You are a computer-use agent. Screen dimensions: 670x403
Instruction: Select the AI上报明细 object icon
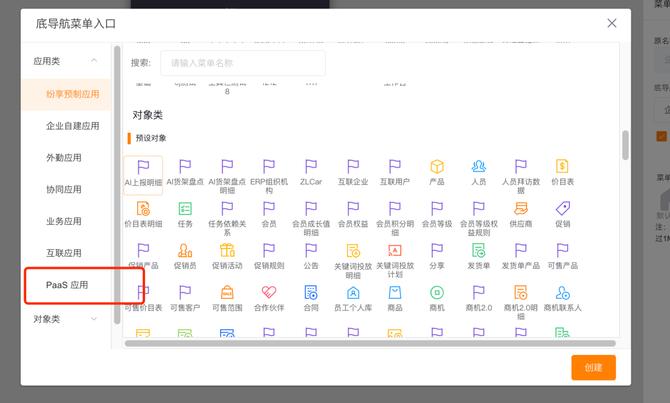point(143,167)
